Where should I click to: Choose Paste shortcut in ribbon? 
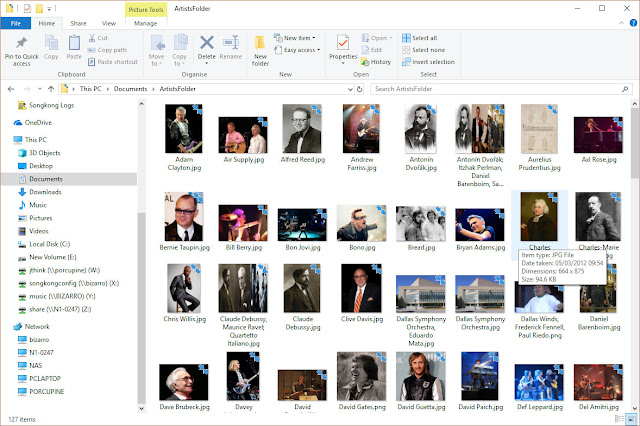pyautogui.click(x=113, y=62)
